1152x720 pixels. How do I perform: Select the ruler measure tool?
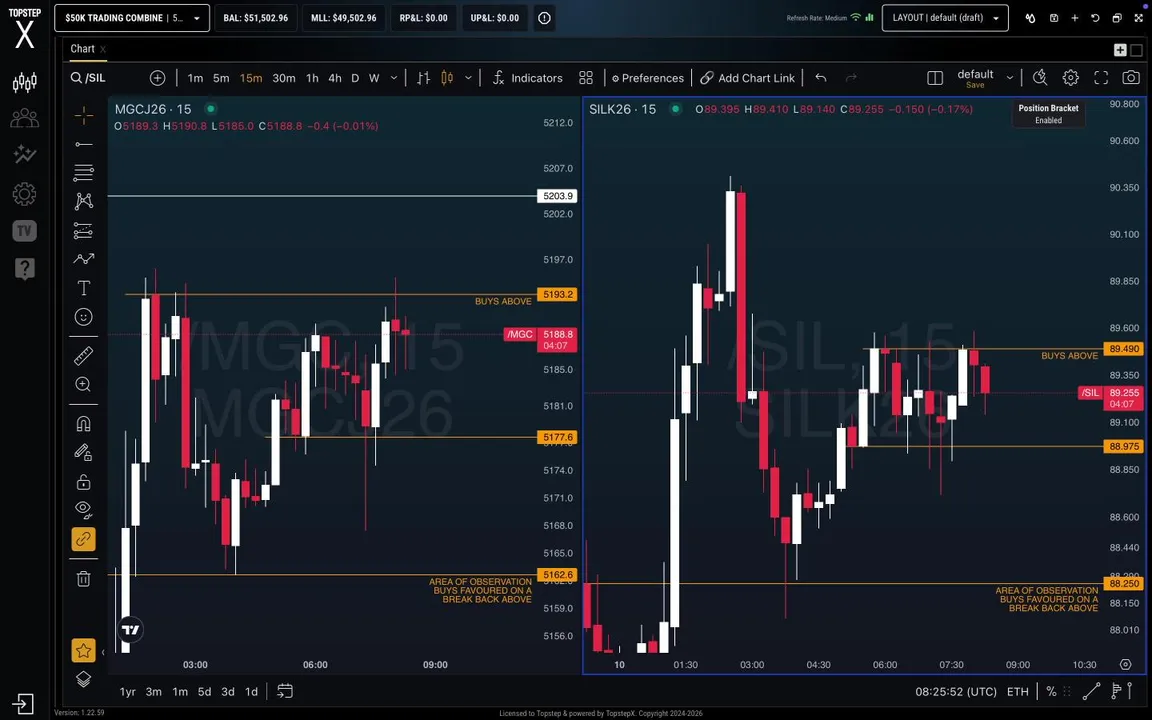(x=84, y=356)
